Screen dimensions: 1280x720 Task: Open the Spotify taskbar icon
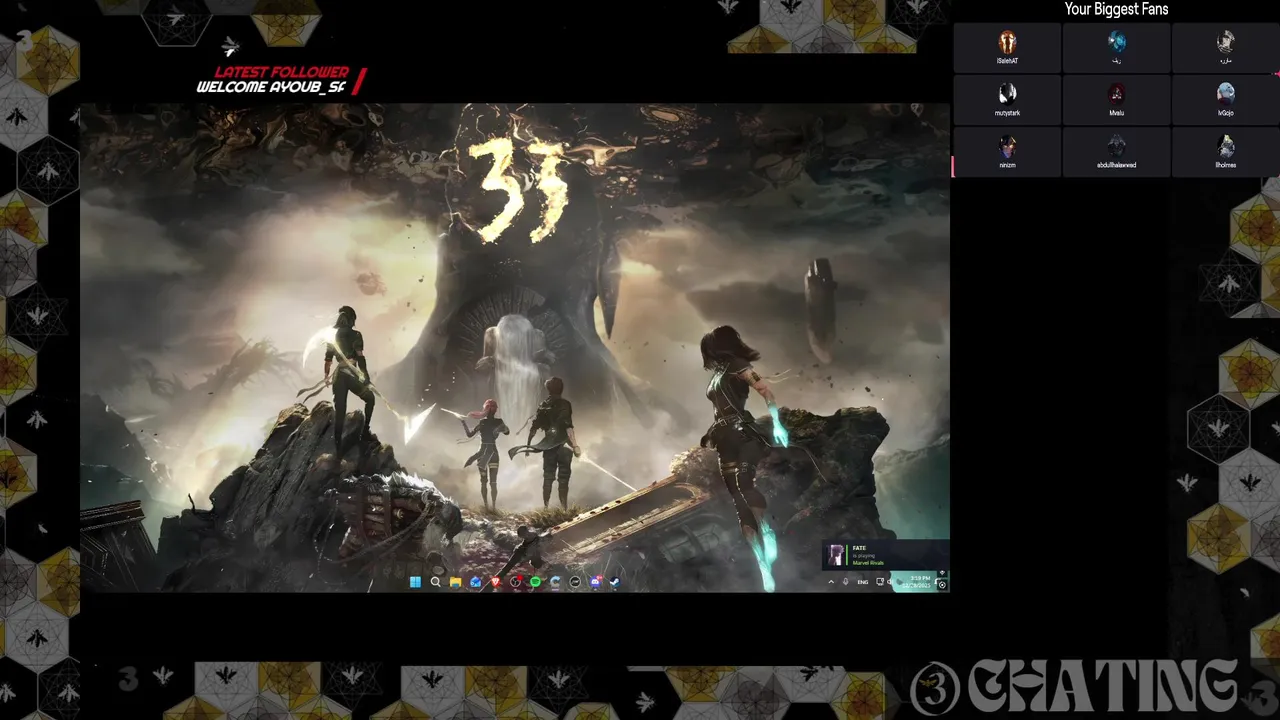pyautogui.click(x=535, y=582)
